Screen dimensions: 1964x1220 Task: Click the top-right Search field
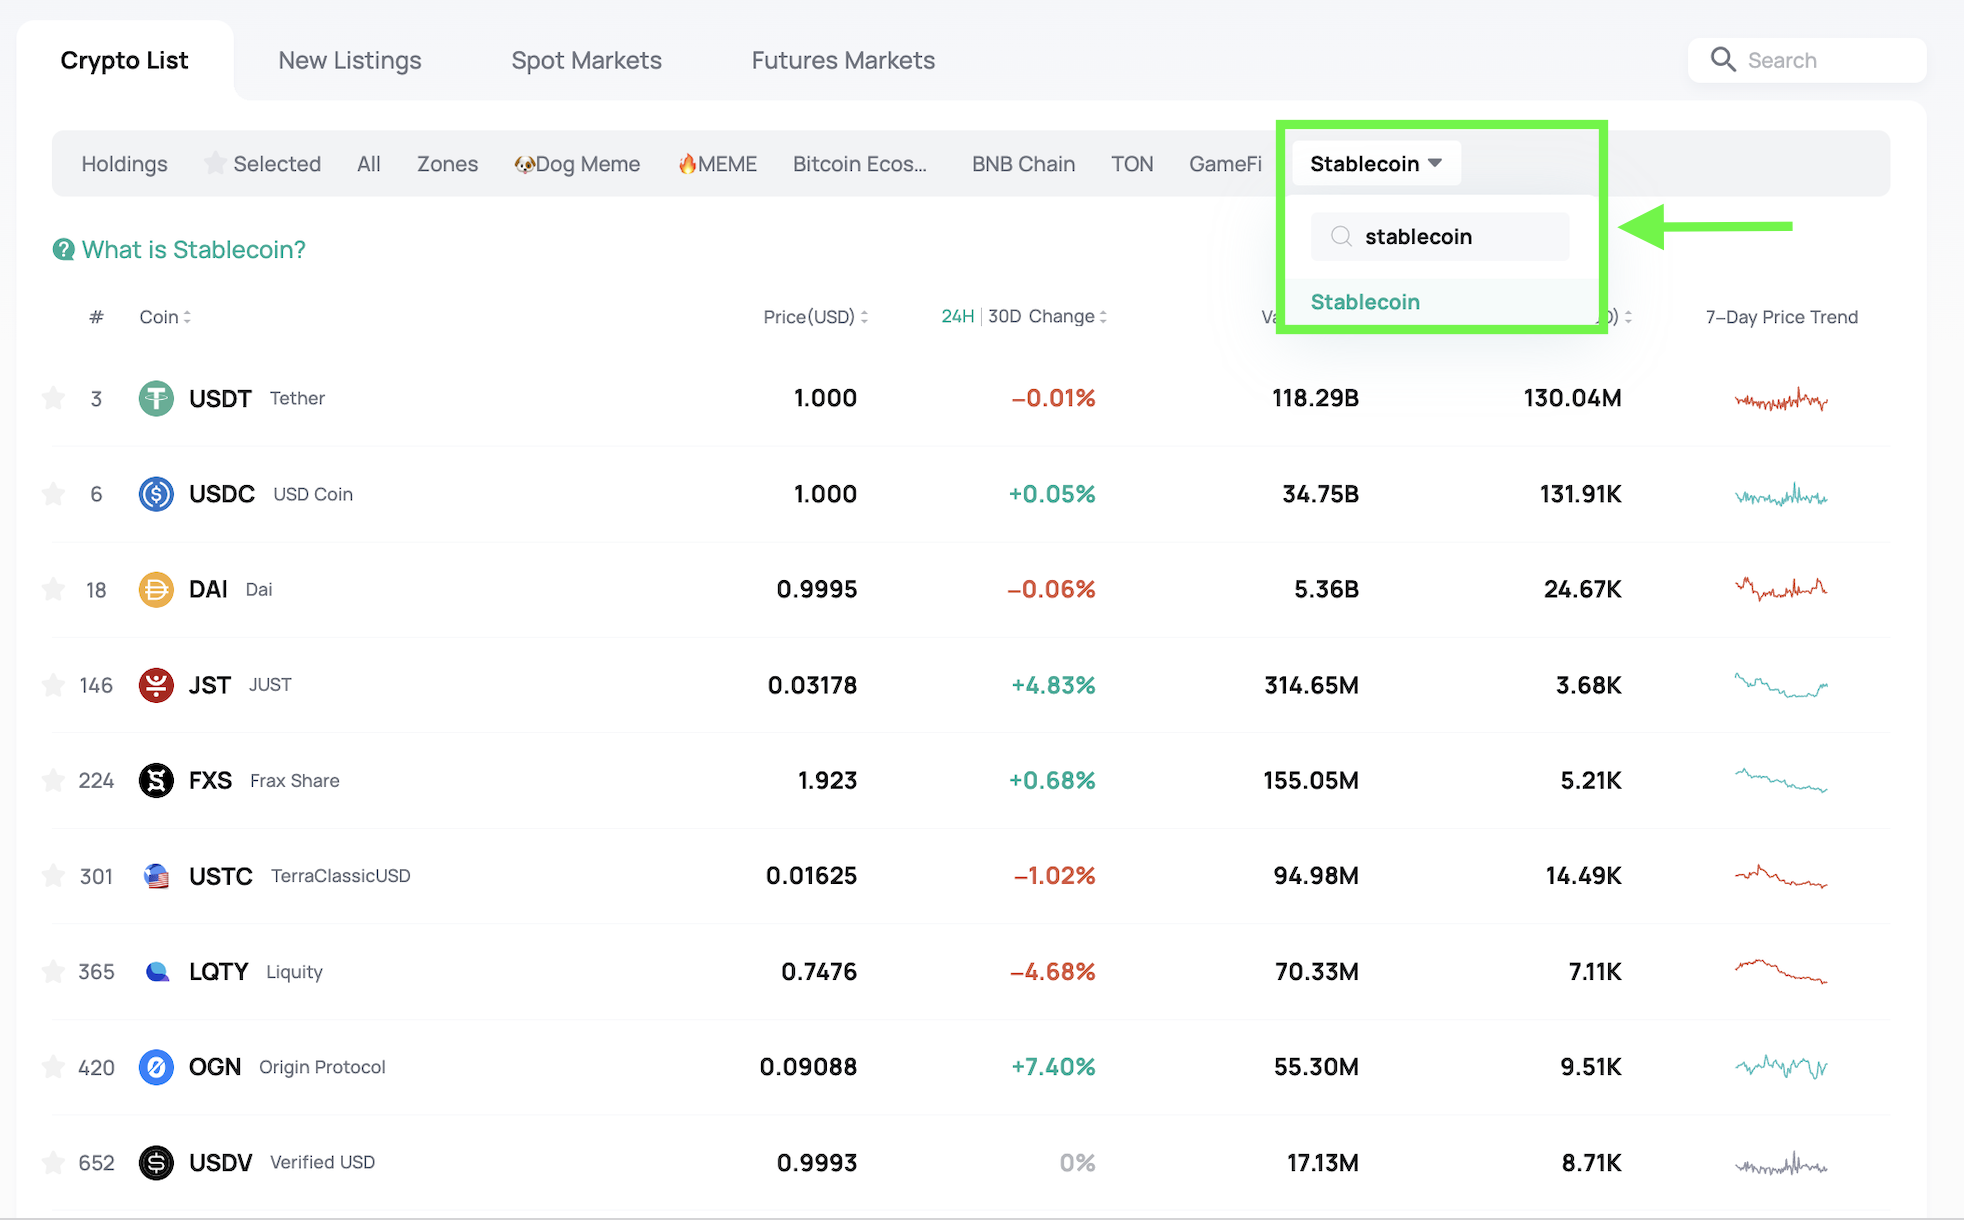tap(1807, 60)
